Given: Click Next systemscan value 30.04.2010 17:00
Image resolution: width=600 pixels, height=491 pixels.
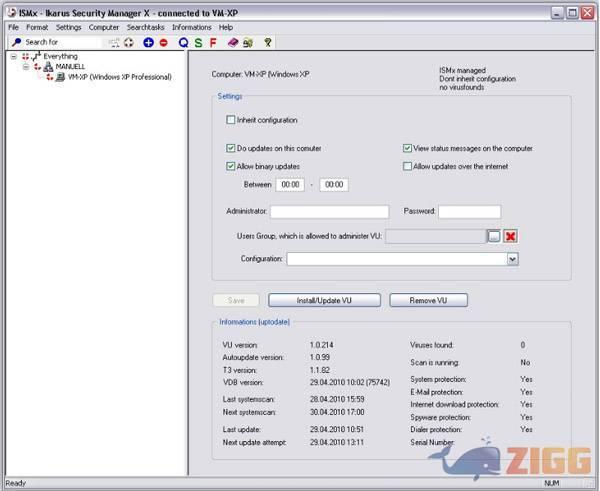Looking at the screenshot, I should (337, 412).
